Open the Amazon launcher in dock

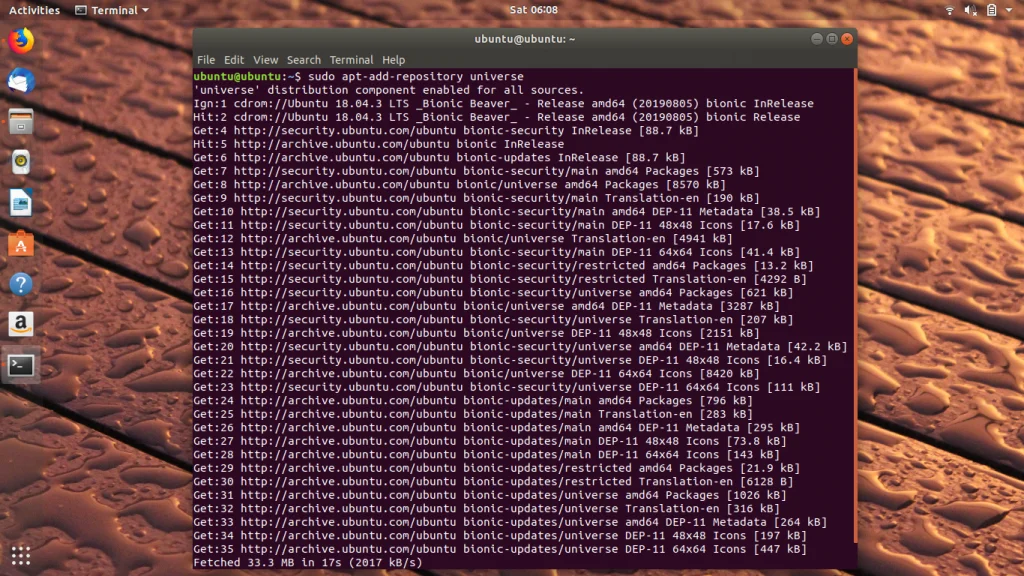tap(21, 325)
